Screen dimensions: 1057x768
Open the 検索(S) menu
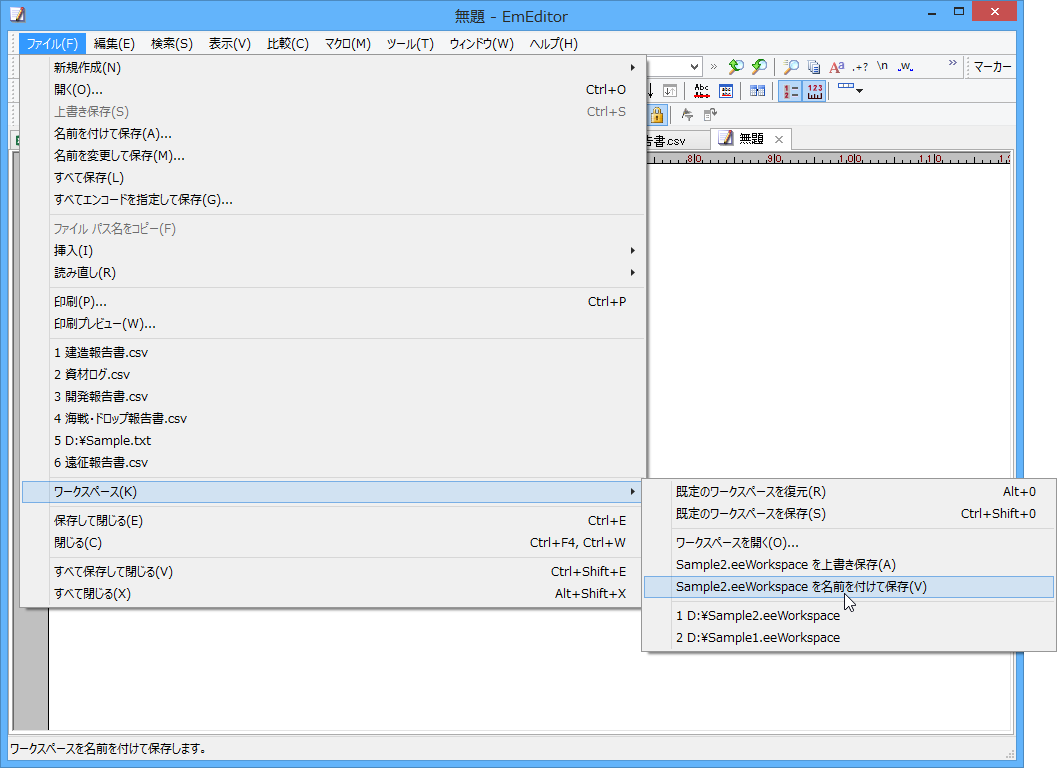(171, 44)
